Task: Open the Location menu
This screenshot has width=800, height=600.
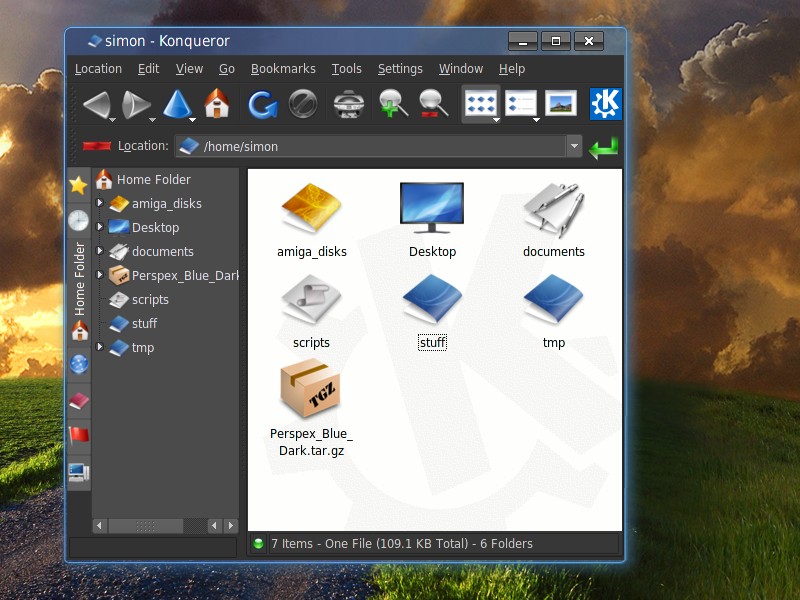Action: click(98, 69)
